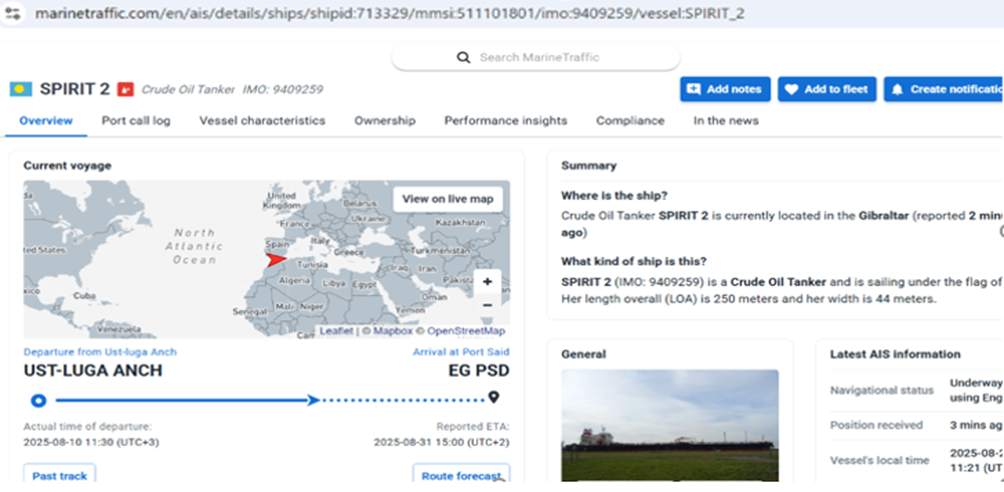Image resolution: width=1004 pixels, height=492 pixels.
Task: Click the Palau flag icon
Action: click(x=20, y=90)
